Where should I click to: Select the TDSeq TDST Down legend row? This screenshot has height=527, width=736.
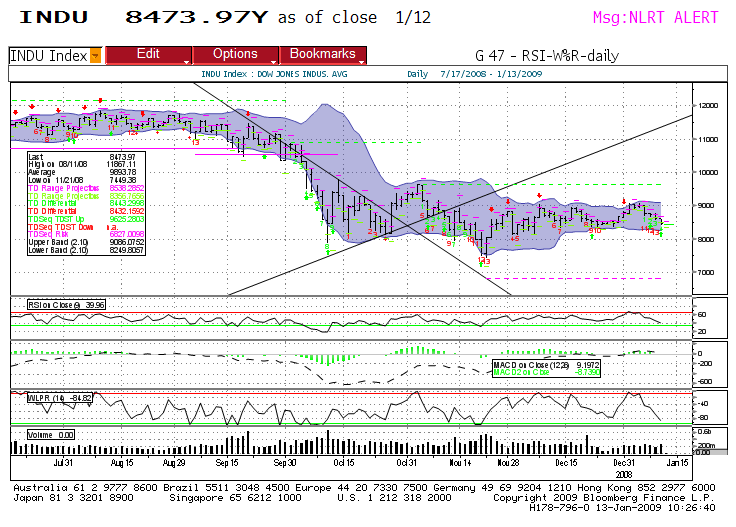point(86,227)
